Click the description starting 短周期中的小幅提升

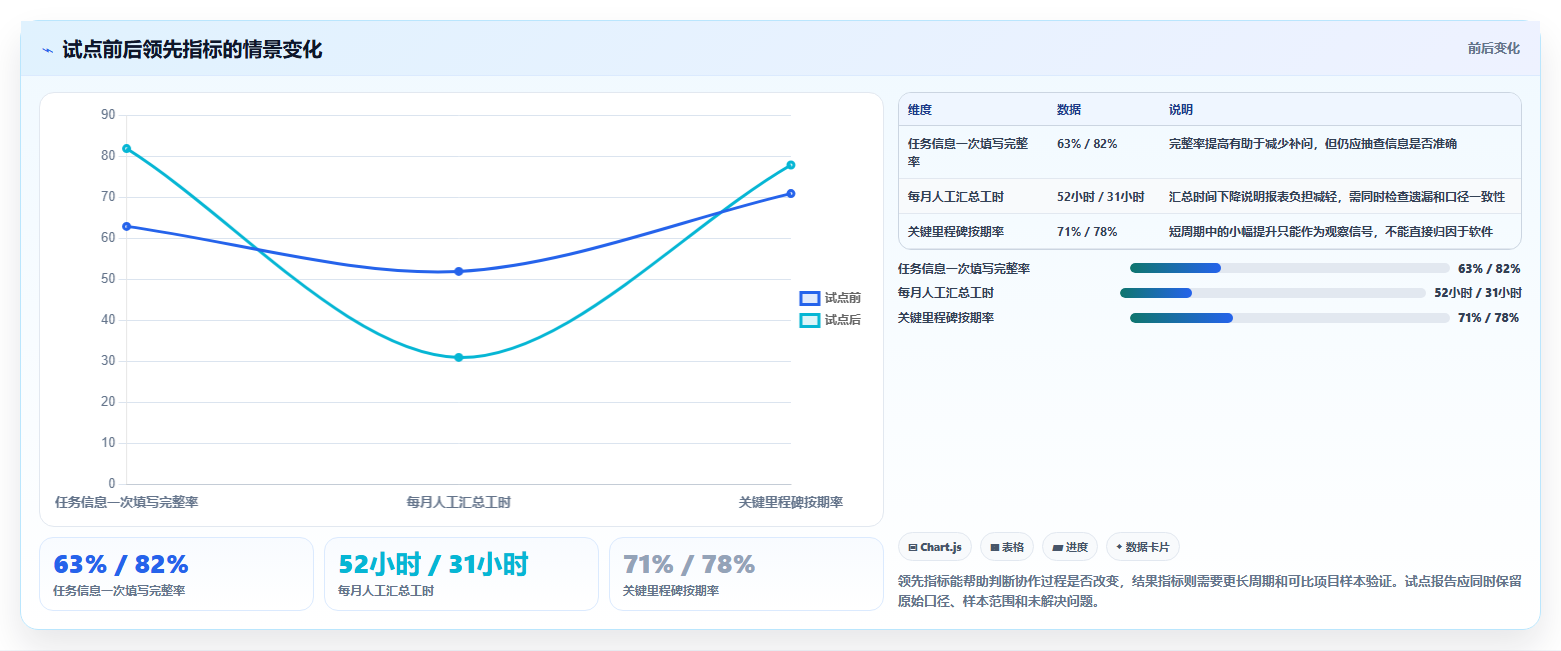pyautogui.click(x=1331, y=232)
